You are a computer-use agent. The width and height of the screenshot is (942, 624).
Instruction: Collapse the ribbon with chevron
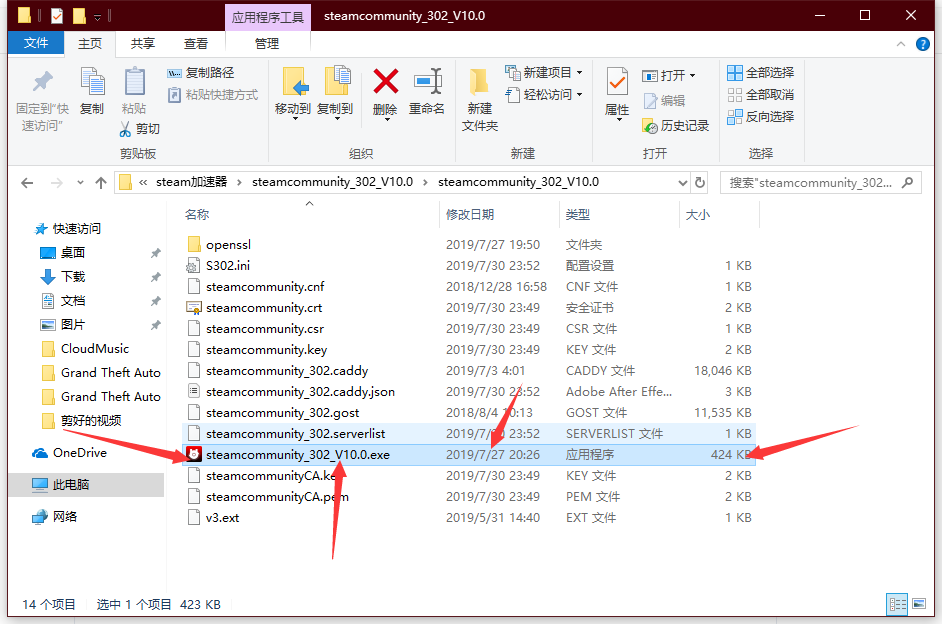coord(901,44)
